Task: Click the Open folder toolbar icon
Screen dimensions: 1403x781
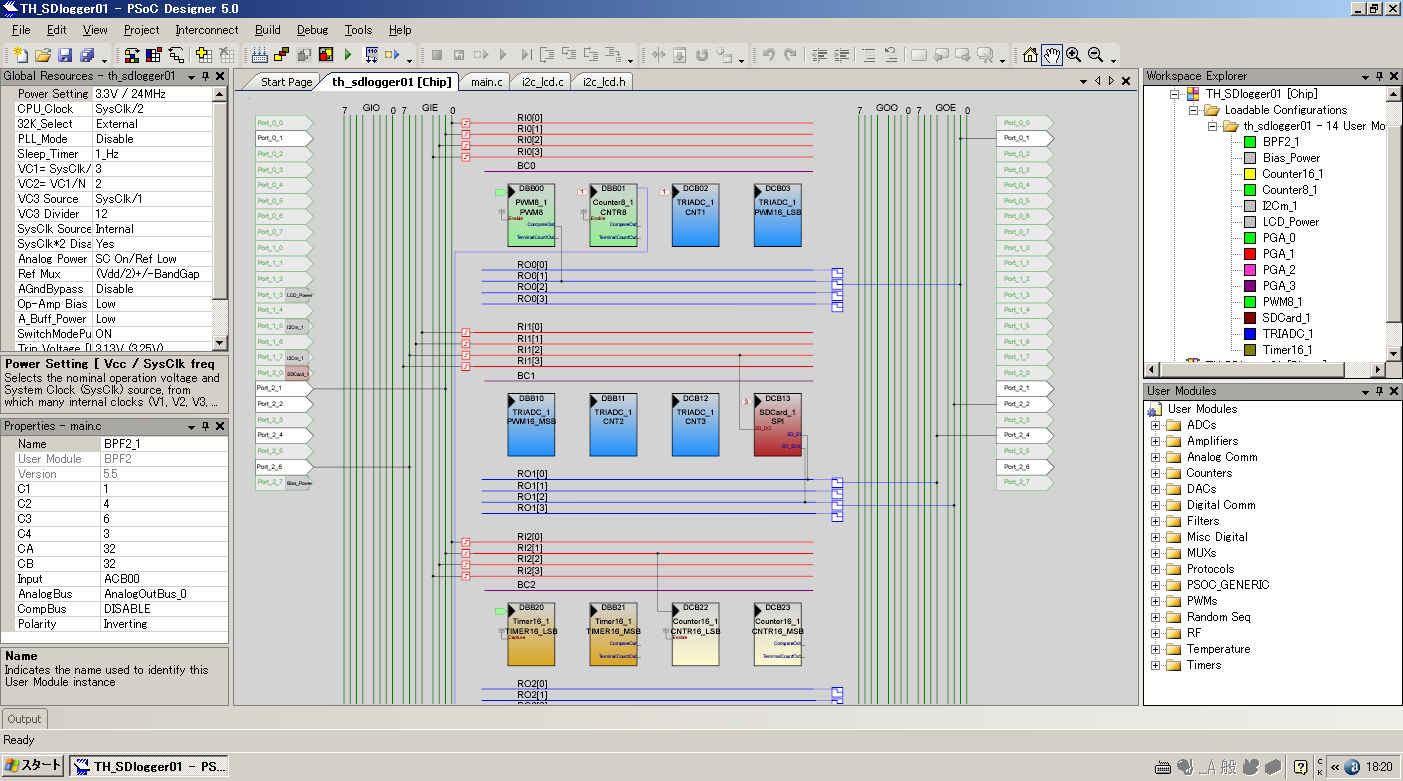Action: click(x=43, y=55)
